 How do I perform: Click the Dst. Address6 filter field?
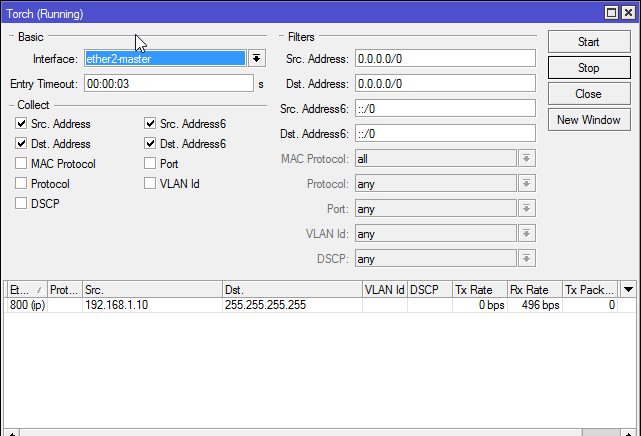coord(445,134)
